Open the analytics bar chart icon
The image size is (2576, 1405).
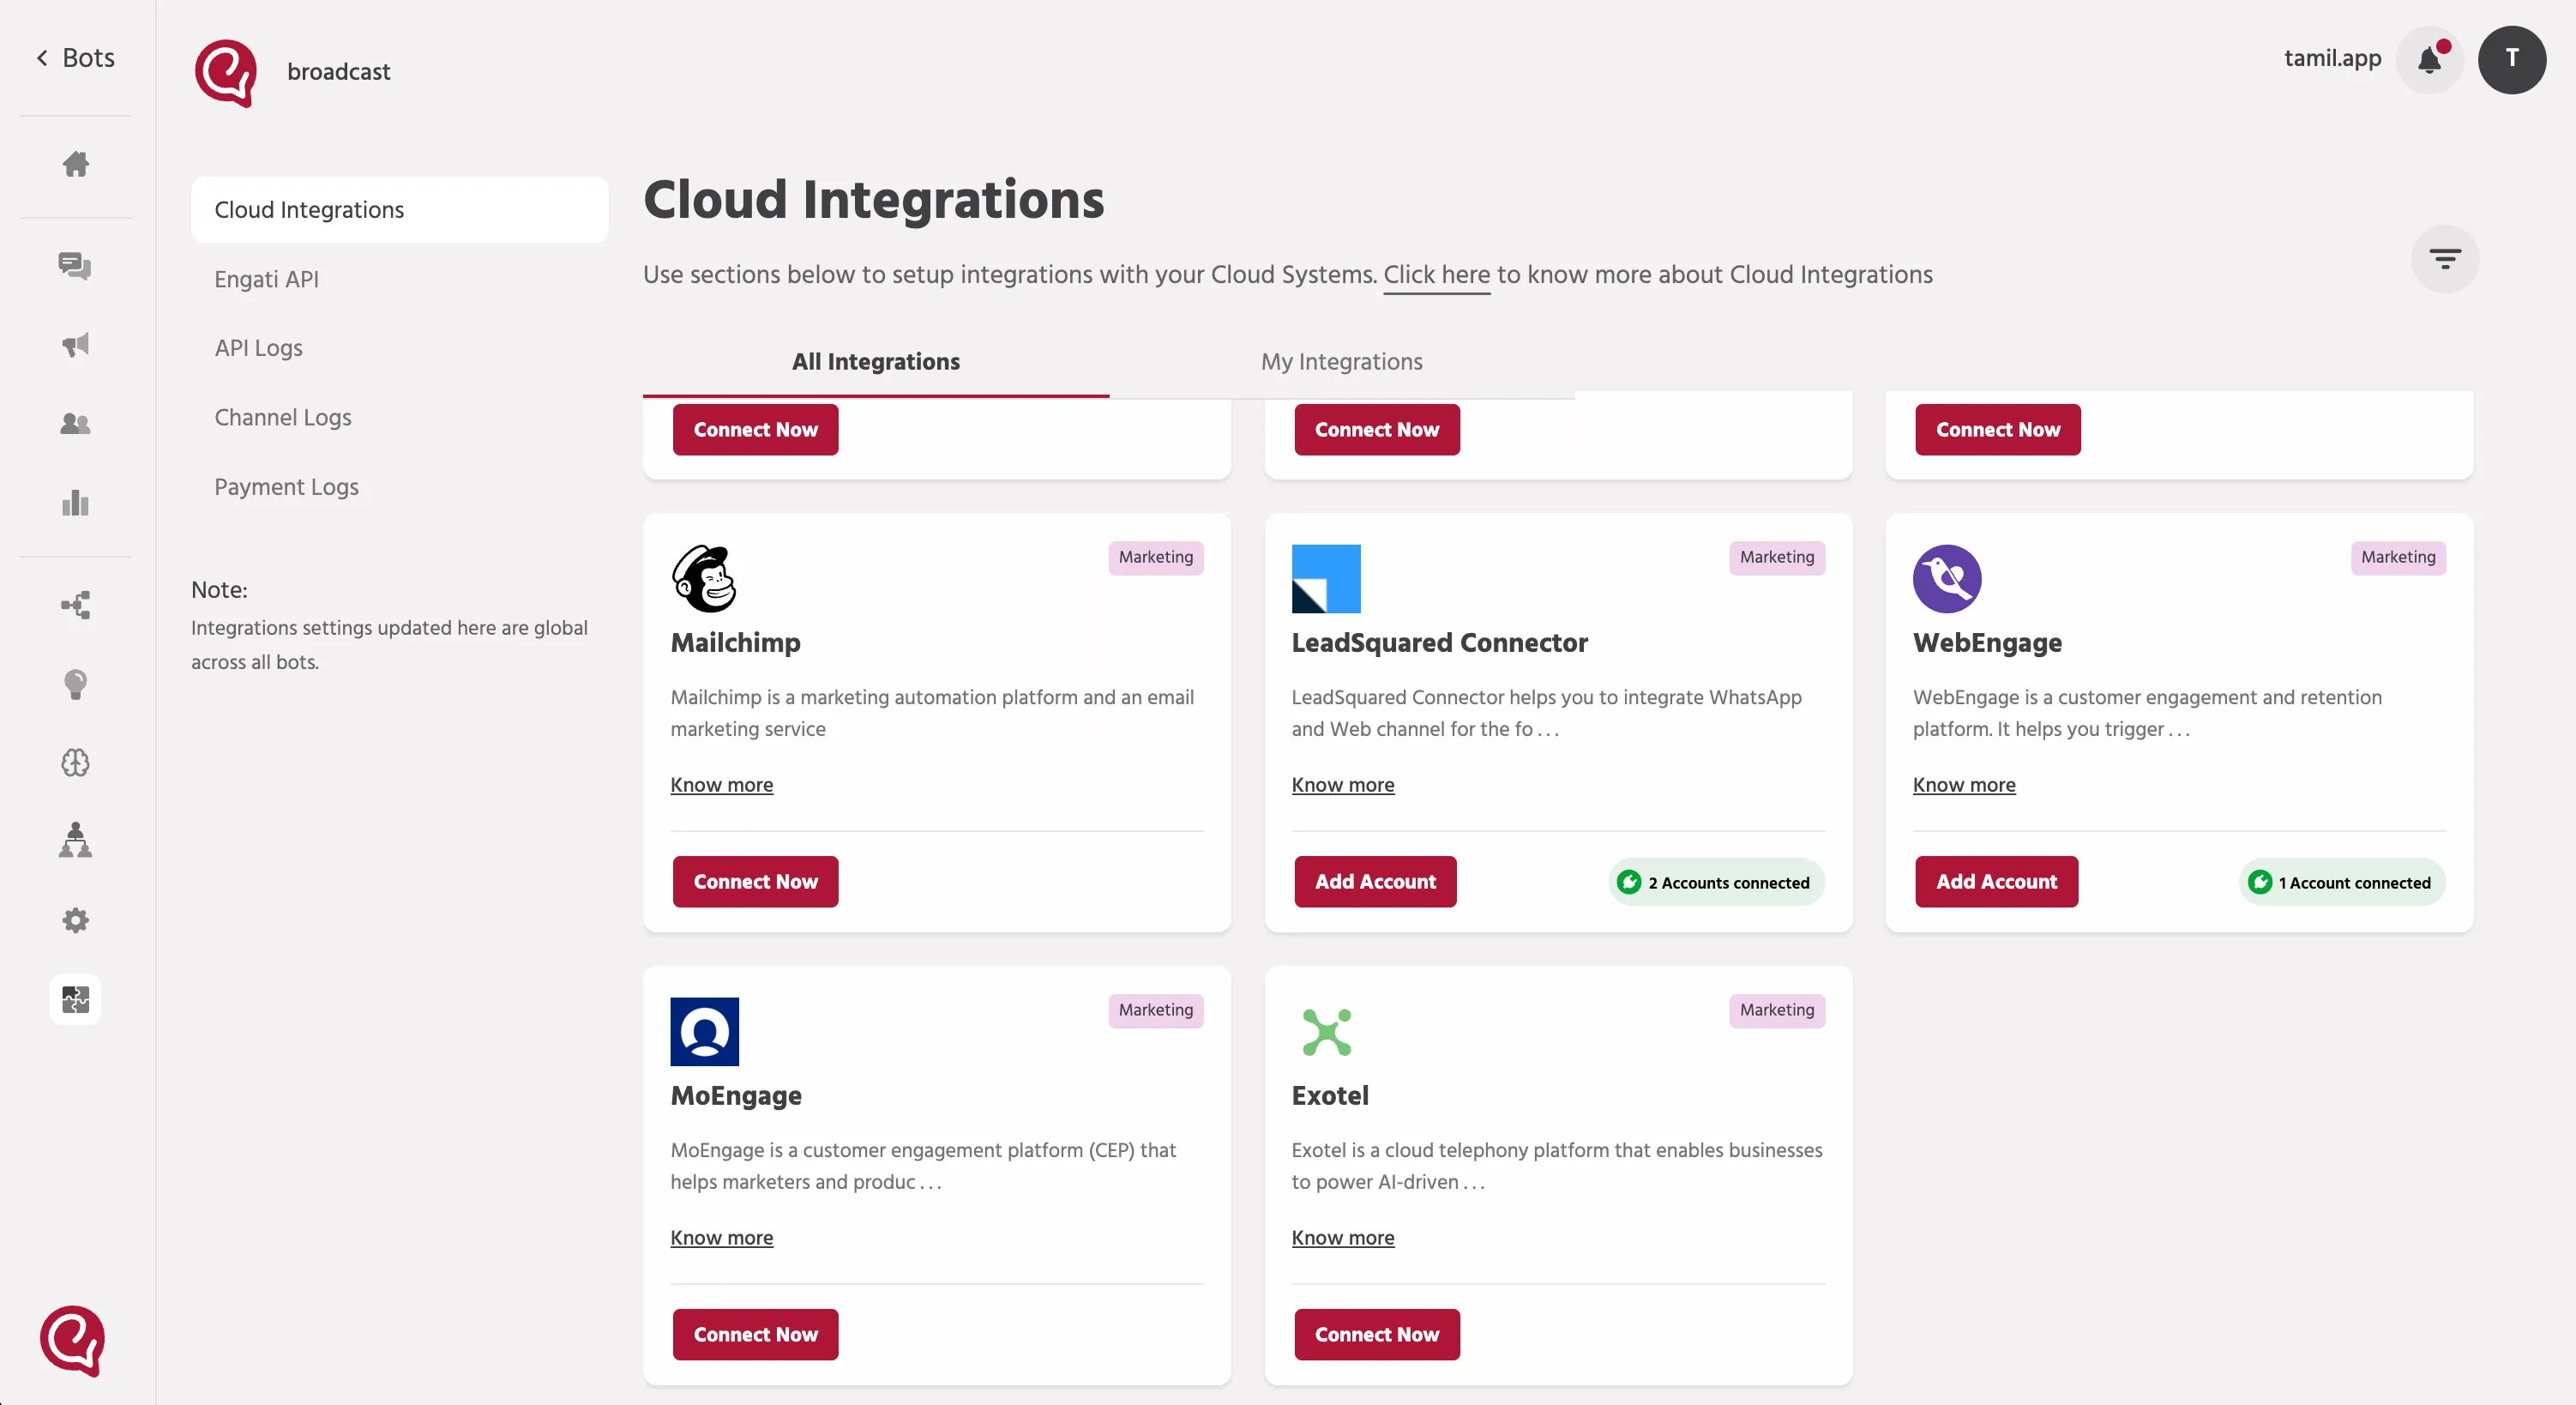75,503
